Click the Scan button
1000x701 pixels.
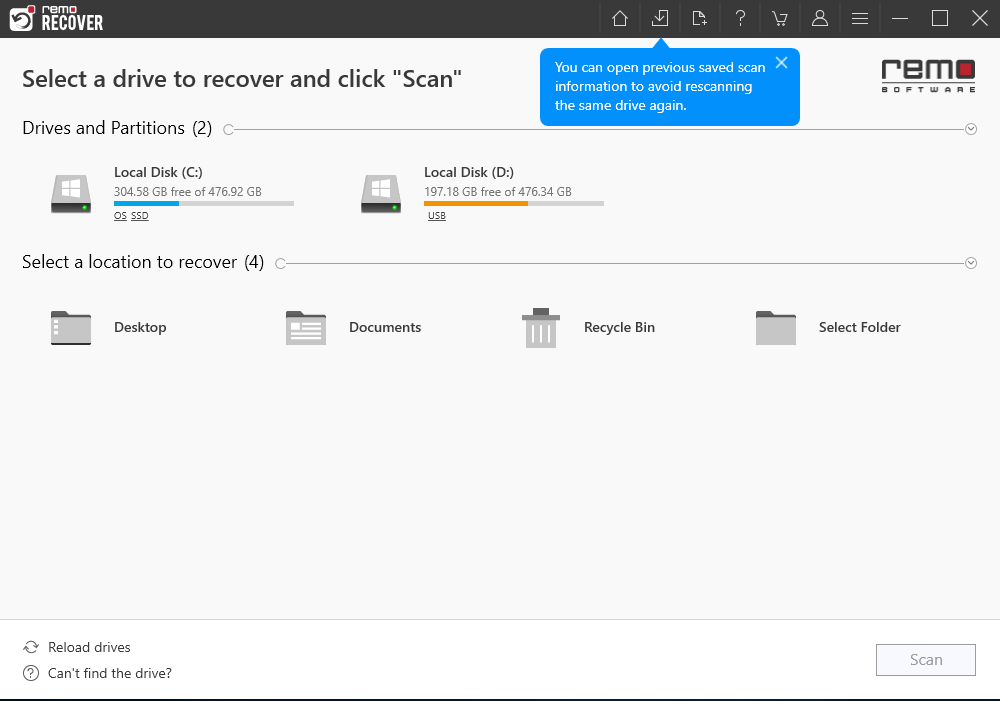[x=925, y=660]
